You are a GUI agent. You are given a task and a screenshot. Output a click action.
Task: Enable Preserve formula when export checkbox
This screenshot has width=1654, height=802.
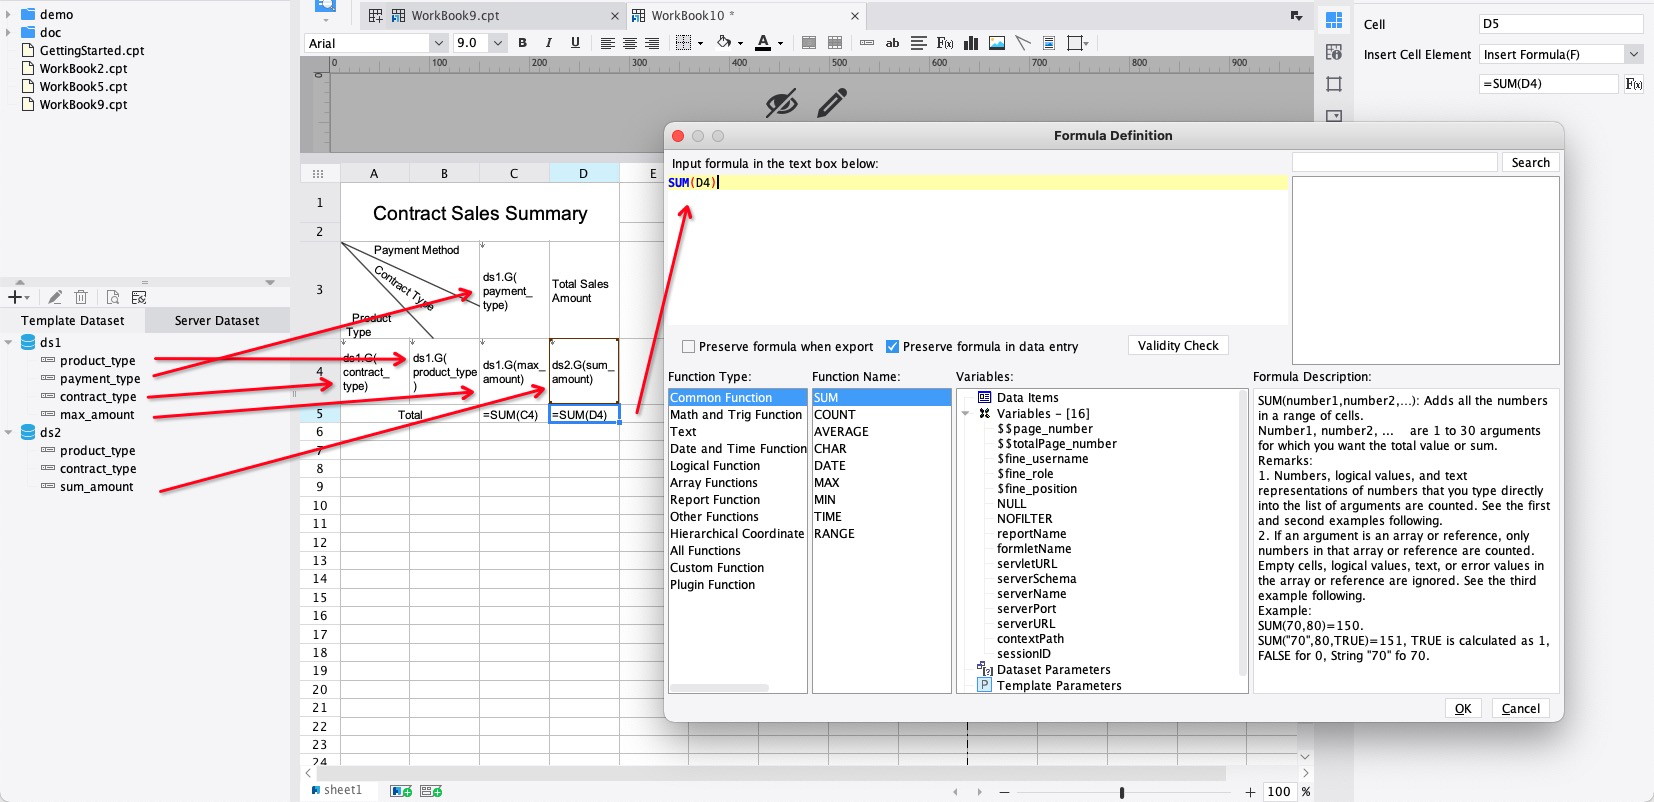[x=688, y=347]
